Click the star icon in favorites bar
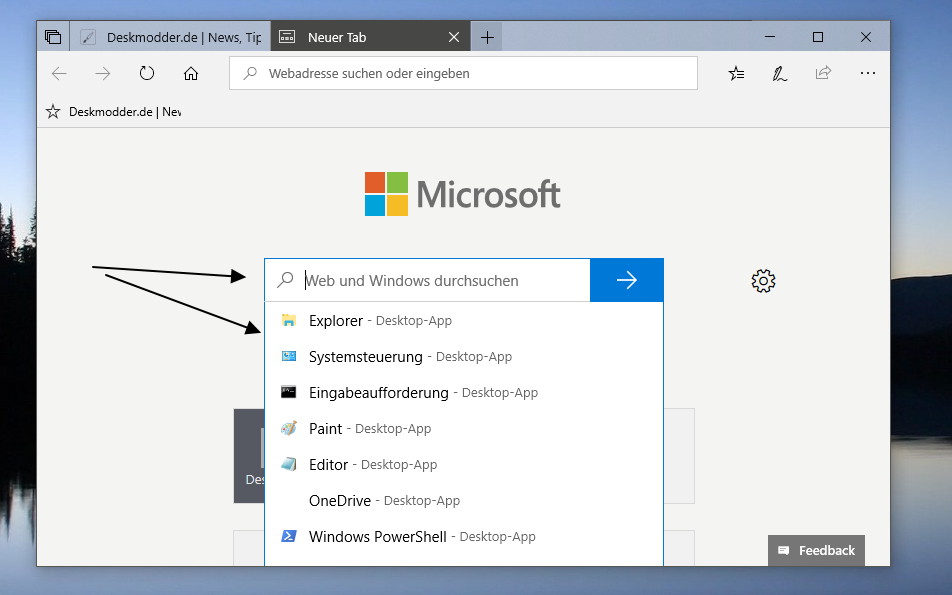The image size is (952, 595). point(53,112)
